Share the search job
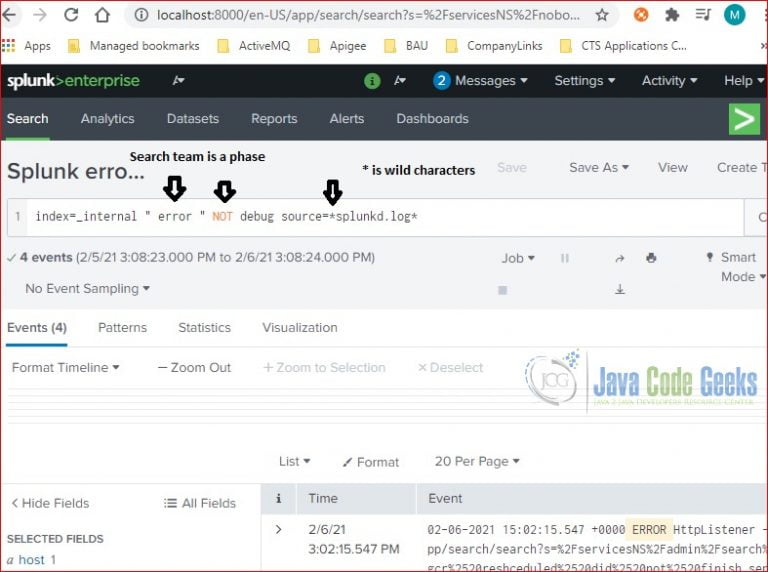This screenshot has width=768, height=572. [620, 258]
